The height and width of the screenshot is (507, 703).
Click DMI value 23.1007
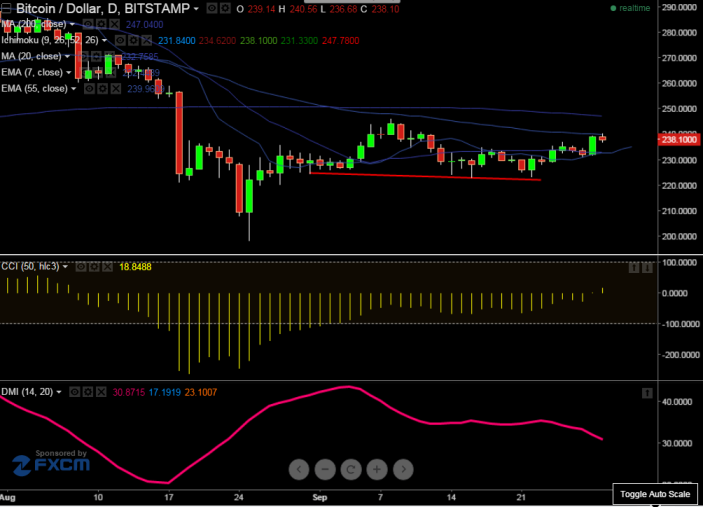point(201,393)
